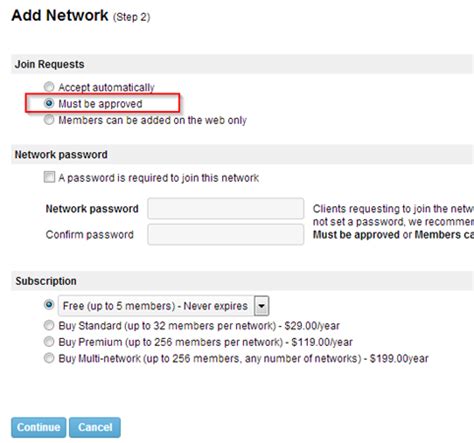The height and width of the screenshot is (443, 474).
Task: Click into the Confirm password field
Action: [226, 234]
